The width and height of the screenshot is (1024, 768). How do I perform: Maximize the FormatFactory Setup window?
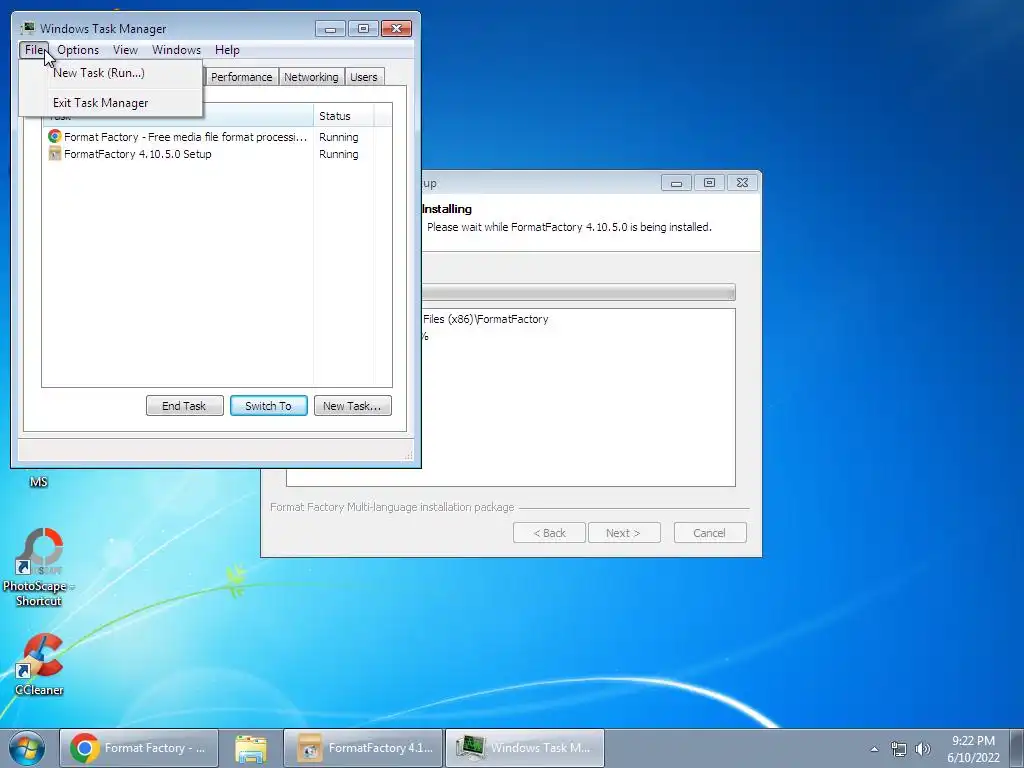point(709,183)
